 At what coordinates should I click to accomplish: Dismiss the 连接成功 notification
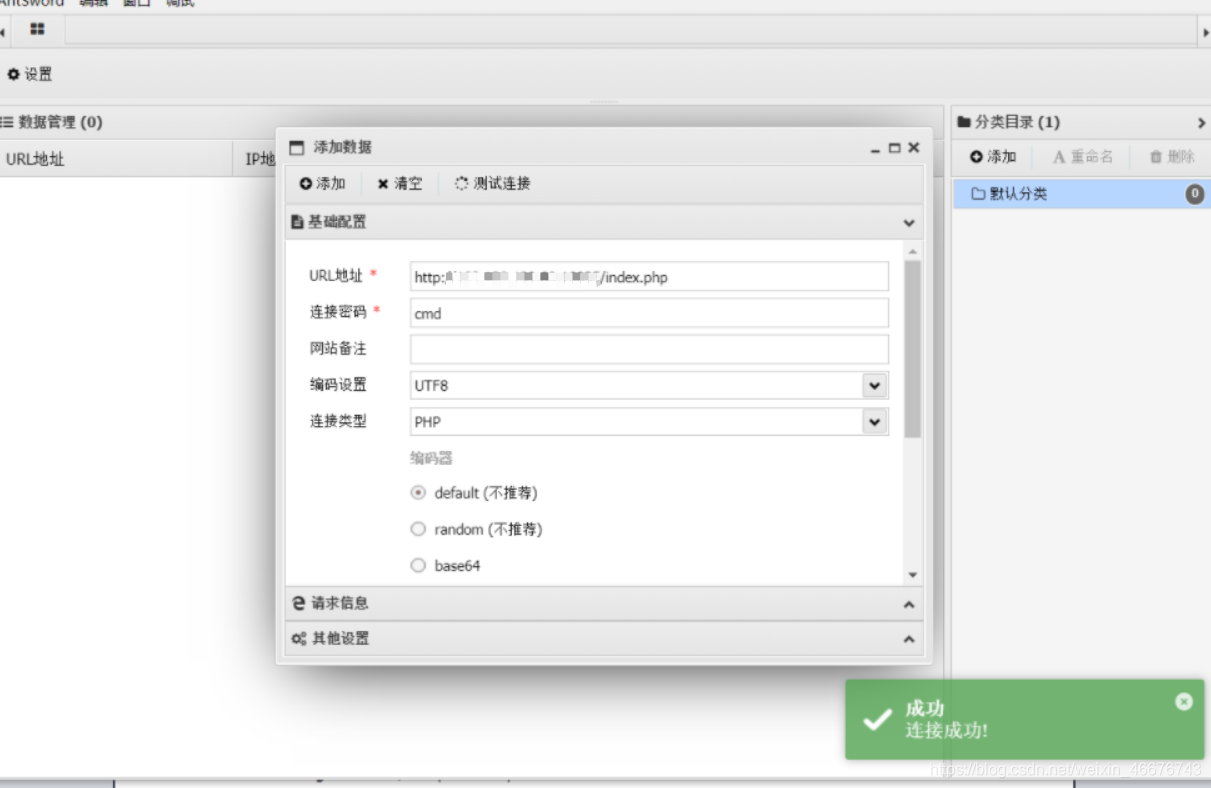coord(1184,702)
